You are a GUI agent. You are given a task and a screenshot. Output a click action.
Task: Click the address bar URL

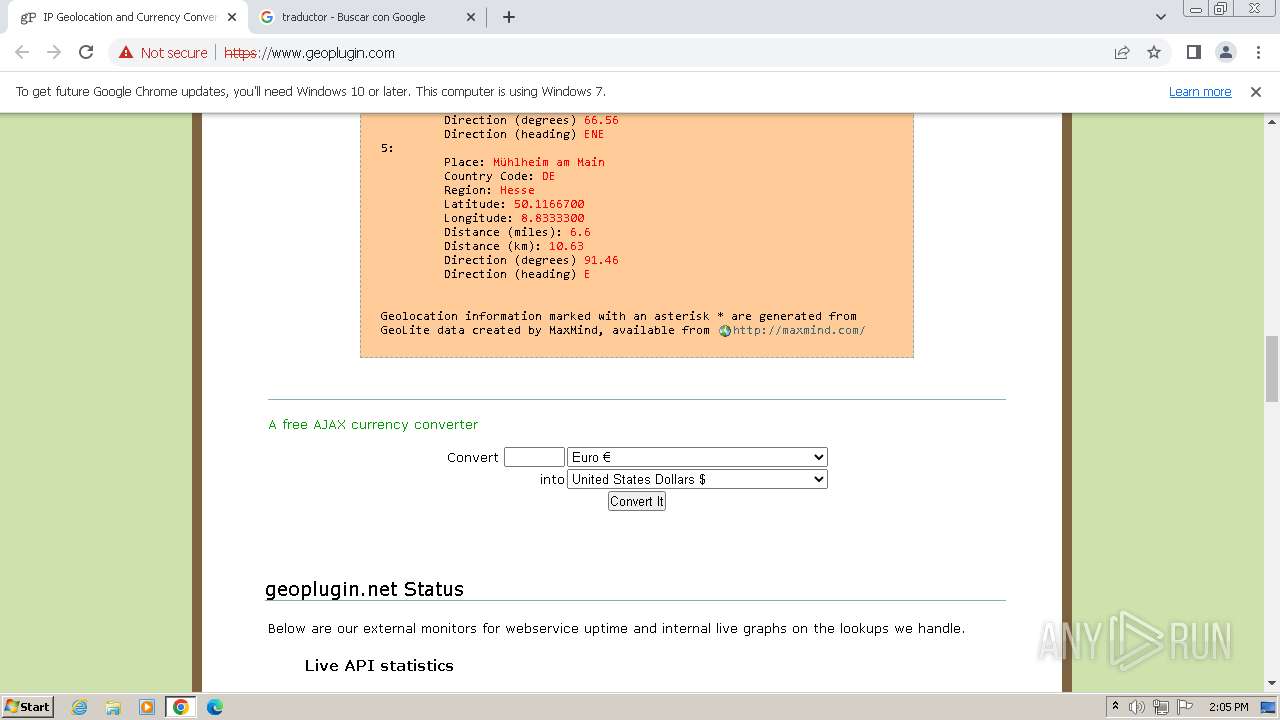(309, 53)
